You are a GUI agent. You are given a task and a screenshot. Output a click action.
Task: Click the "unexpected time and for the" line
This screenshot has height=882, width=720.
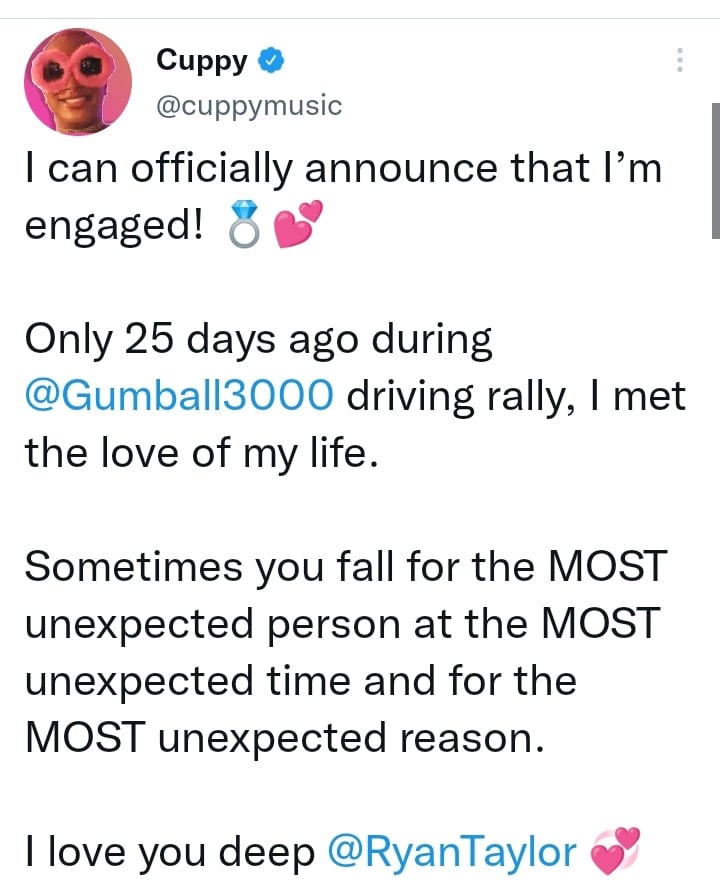click(x=300, y=681)
